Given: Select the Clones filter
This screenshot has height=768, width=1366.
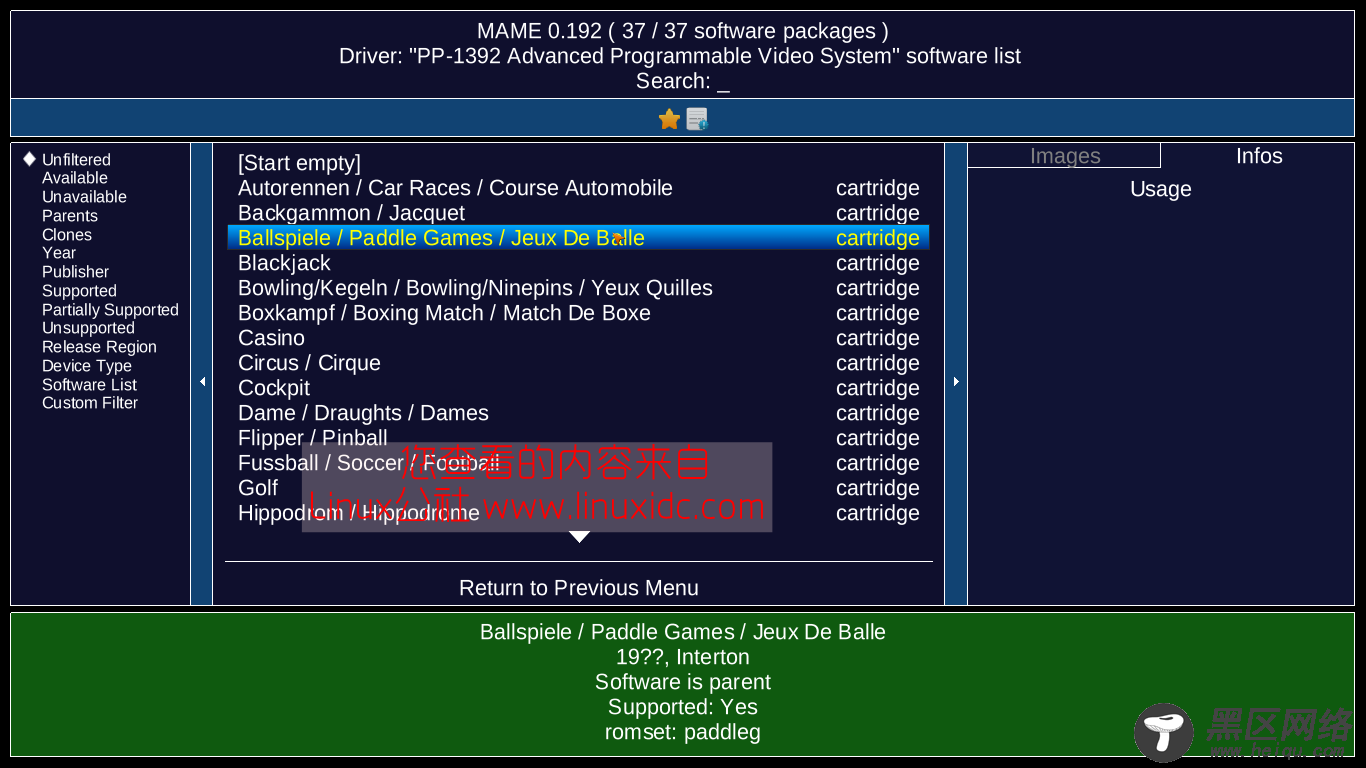Looking at the screenshot, I should (x=67, y=235).
